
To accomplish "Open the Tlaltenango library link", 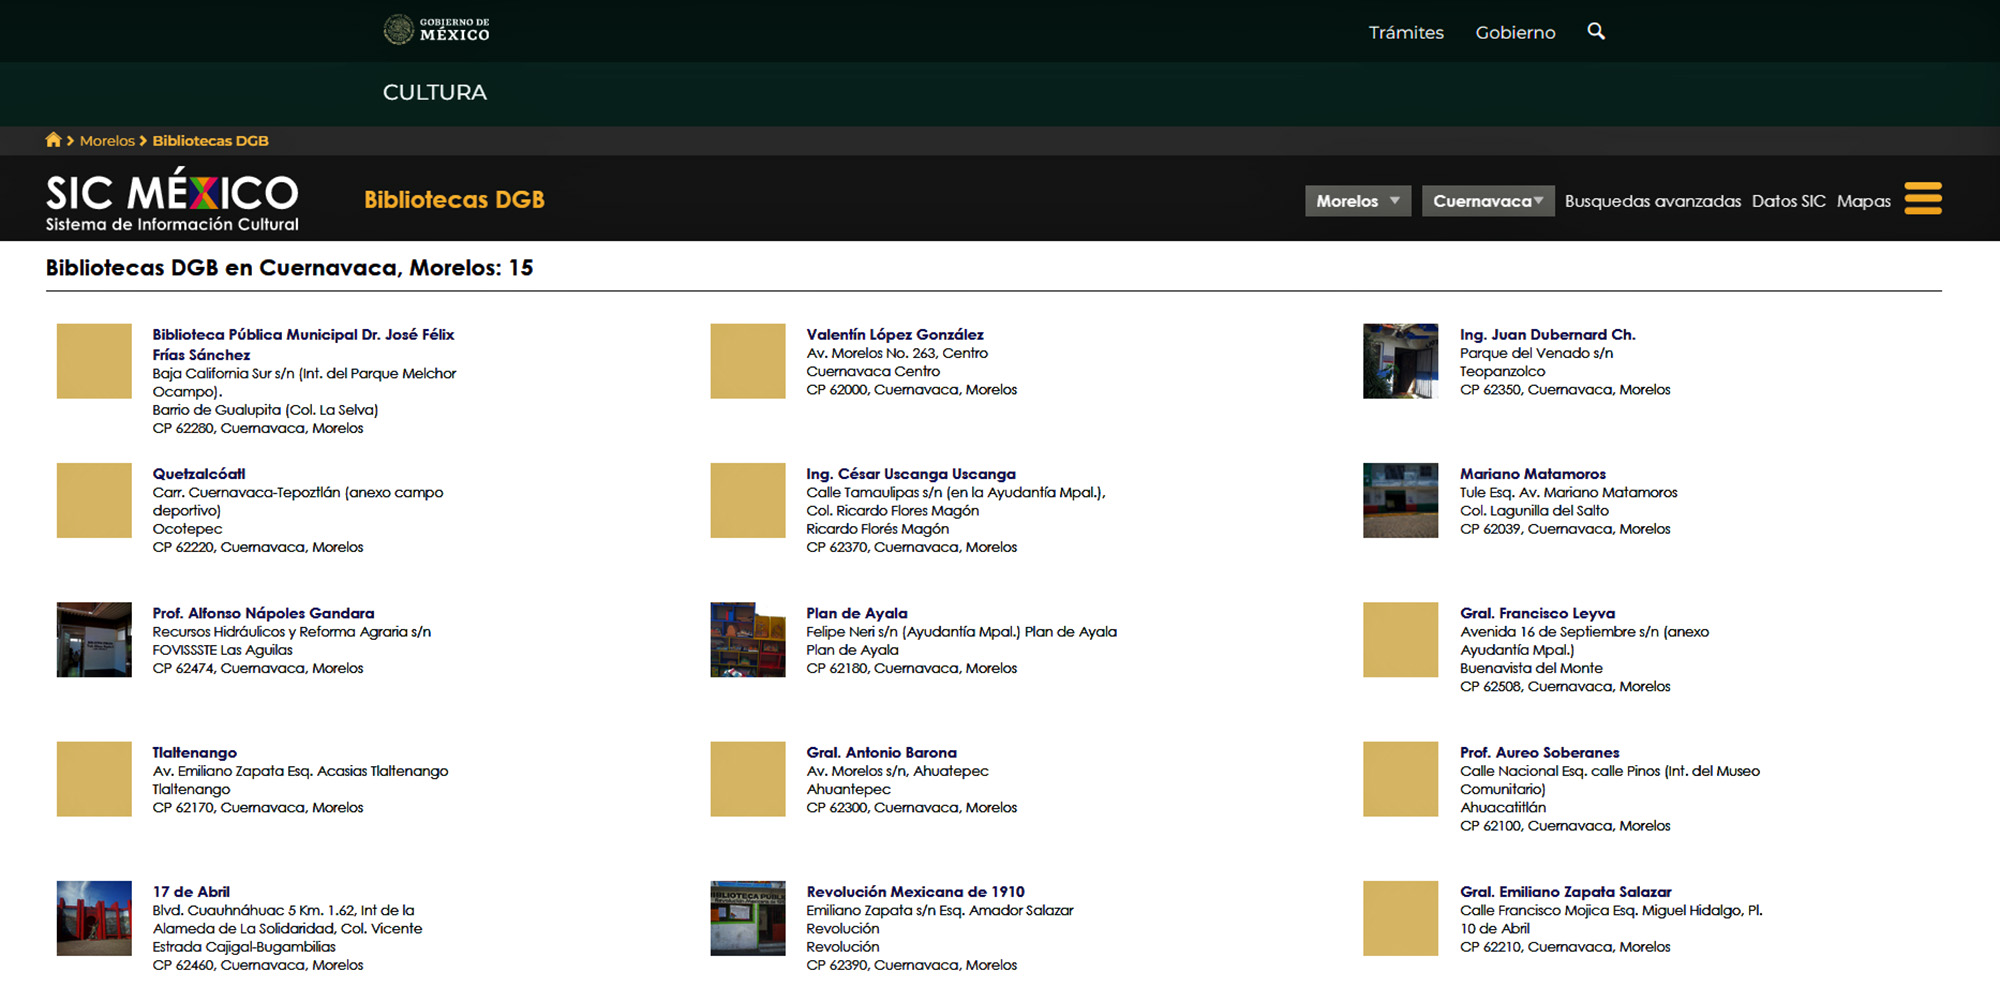I will [x=195, y=752].
